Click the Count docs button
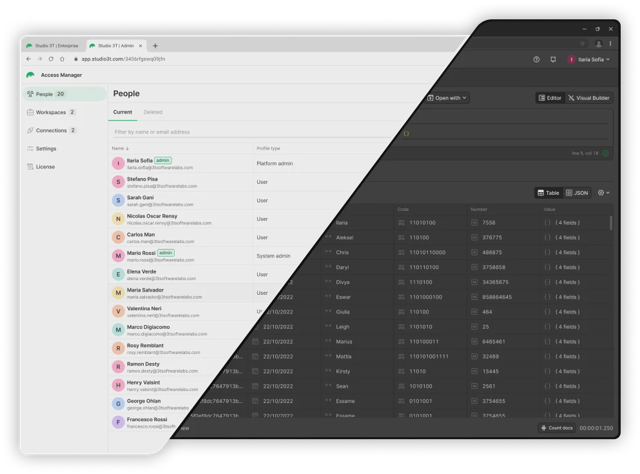Image resolution: width=640 pixels, height=474 pixels. (556, 428)
